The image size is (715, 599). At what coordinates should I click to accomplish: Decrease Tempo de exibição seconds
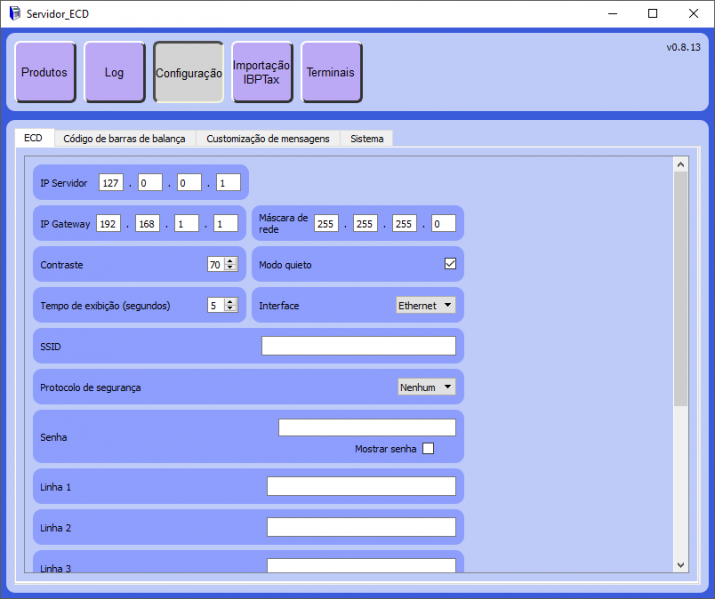(231, 309)
